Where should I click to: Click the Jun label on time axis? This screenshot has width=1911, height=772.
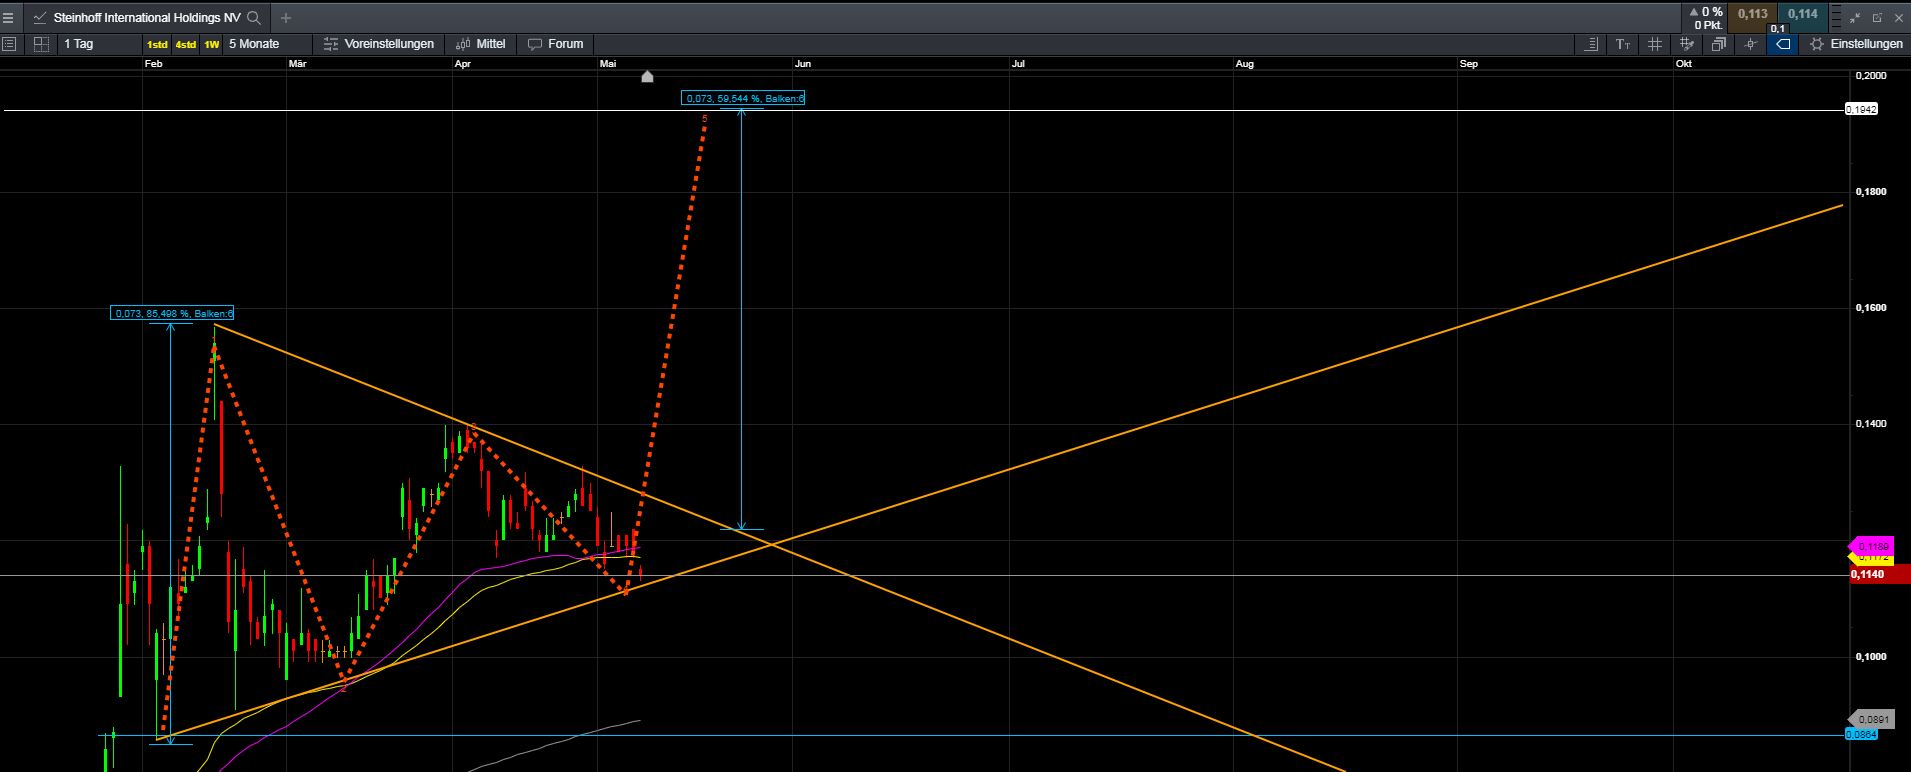803,64
